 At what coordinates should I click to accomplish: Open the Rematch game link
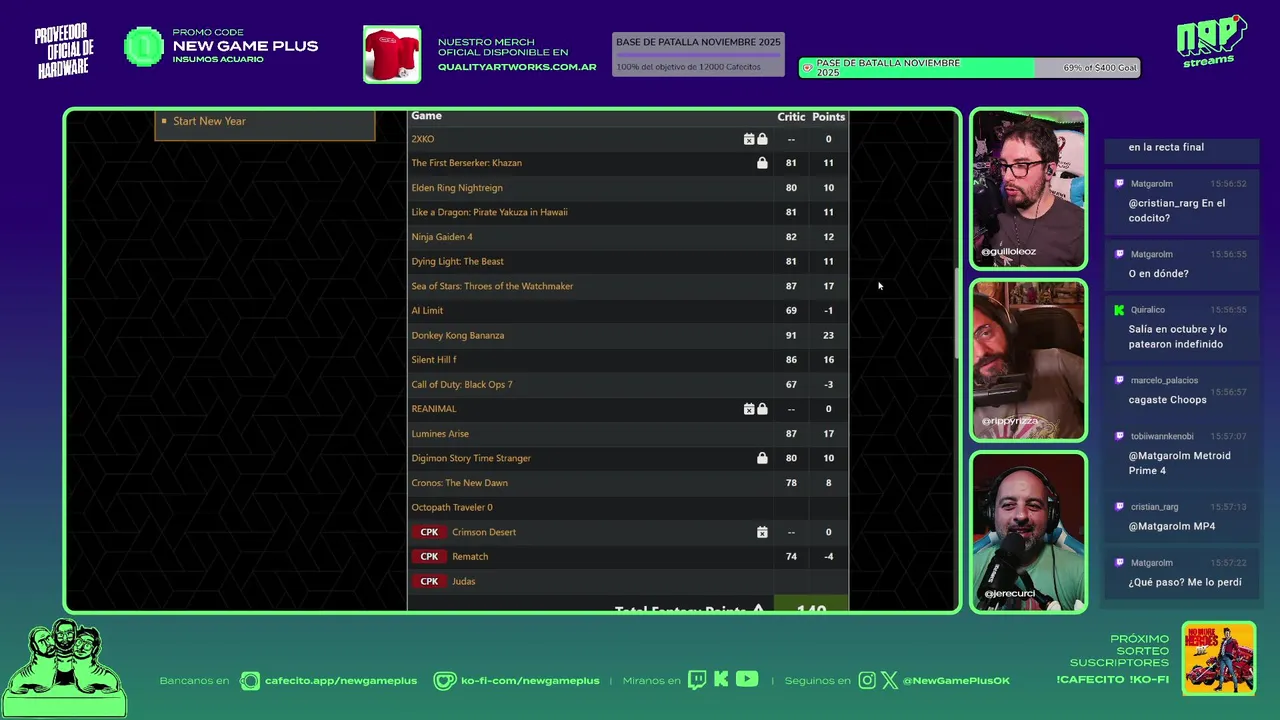(470, 557)
